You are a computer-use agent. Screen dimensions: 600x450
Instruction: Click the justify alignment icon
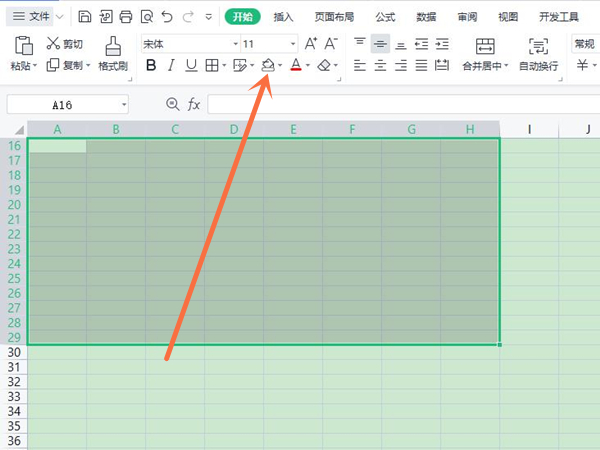tap(421, 65)
